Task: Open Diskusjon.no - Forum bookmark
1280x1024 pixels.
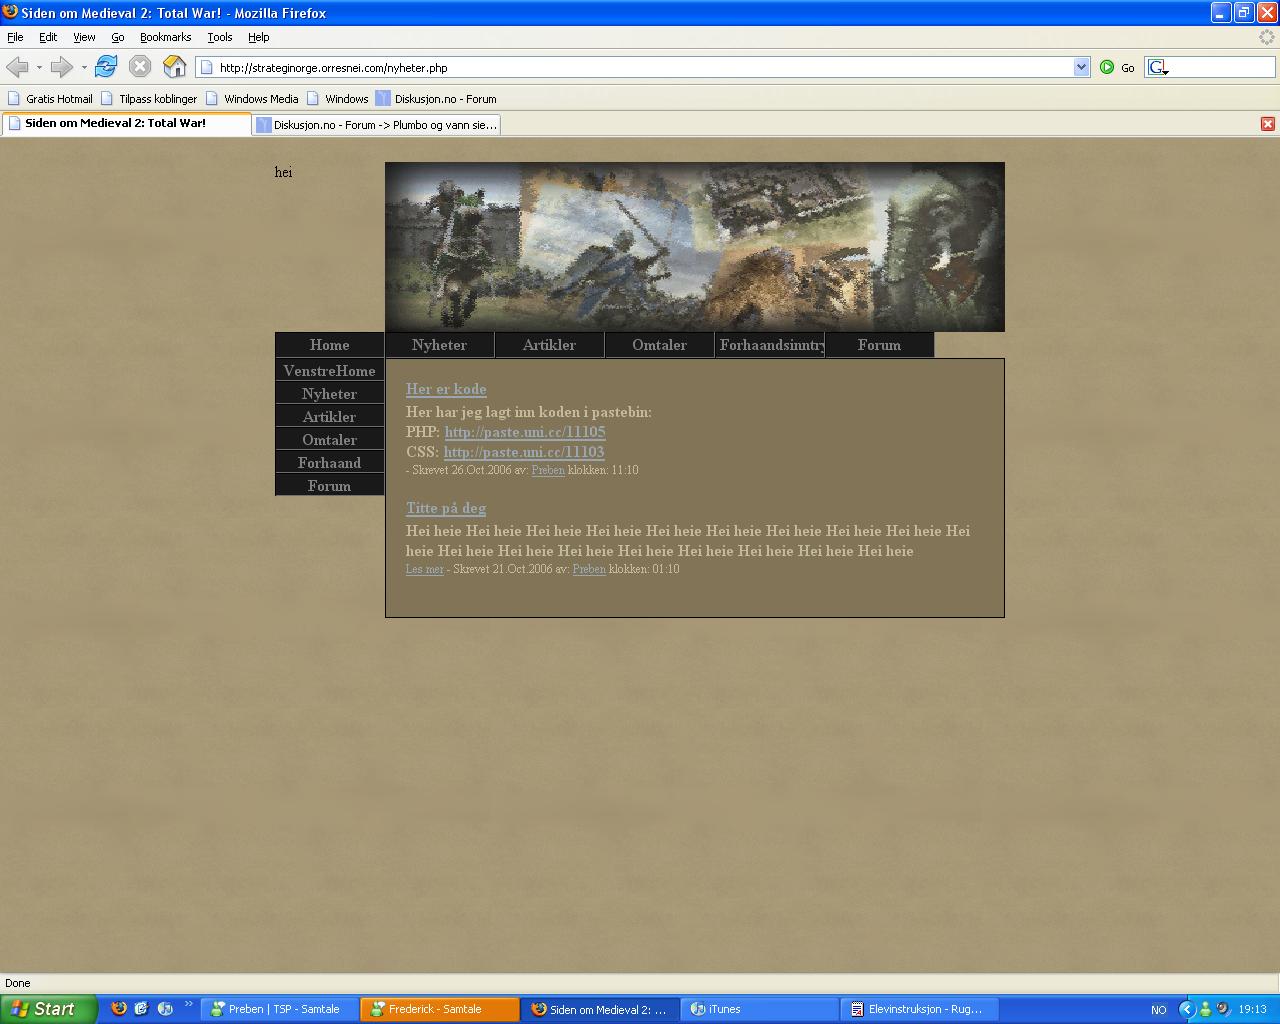Action: 436,99
